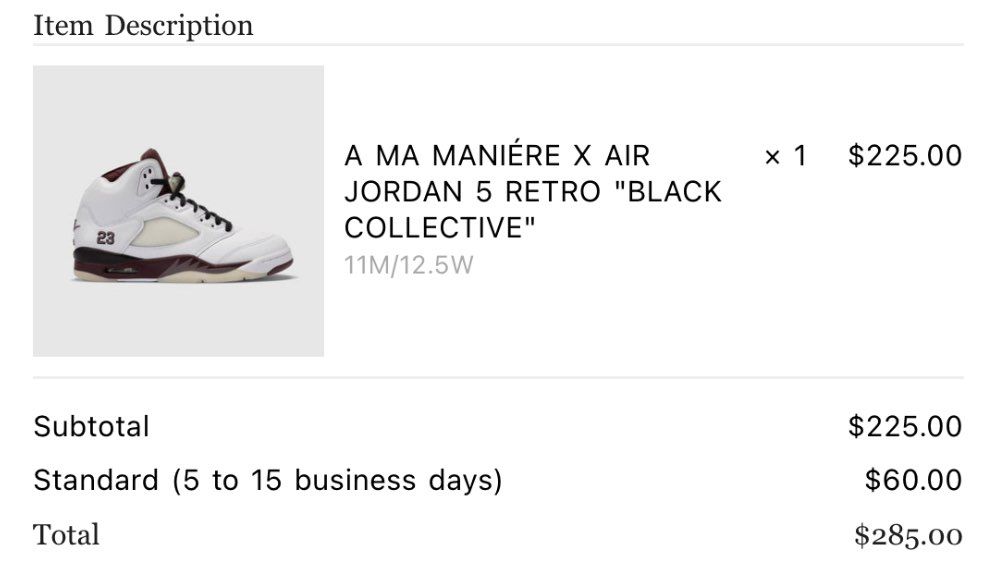The height and width of the screenshot is (582, 987).
Task: Click the × 1 quantity indicator
Action: [786, 156]
